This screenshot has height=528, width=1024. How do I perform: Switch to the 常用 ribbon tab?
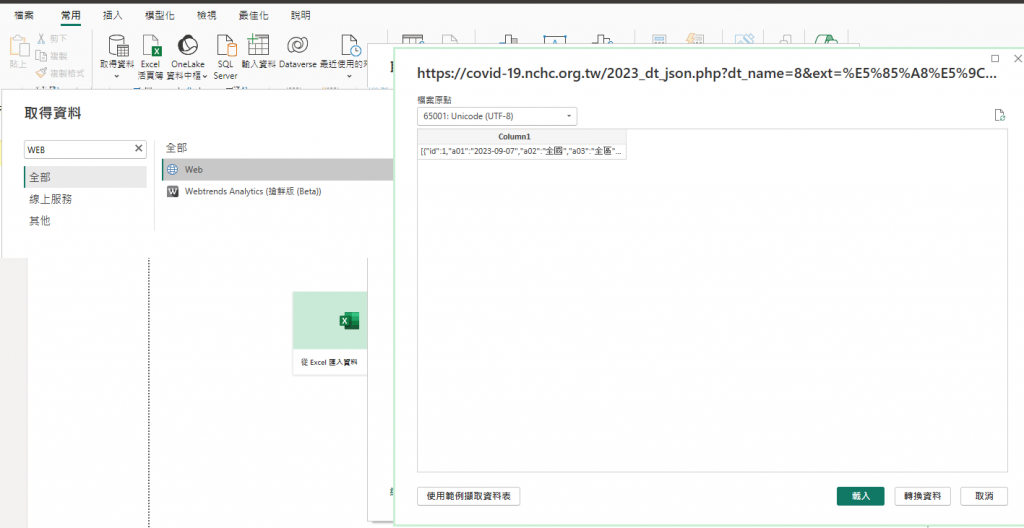click(x=71, y=15)
